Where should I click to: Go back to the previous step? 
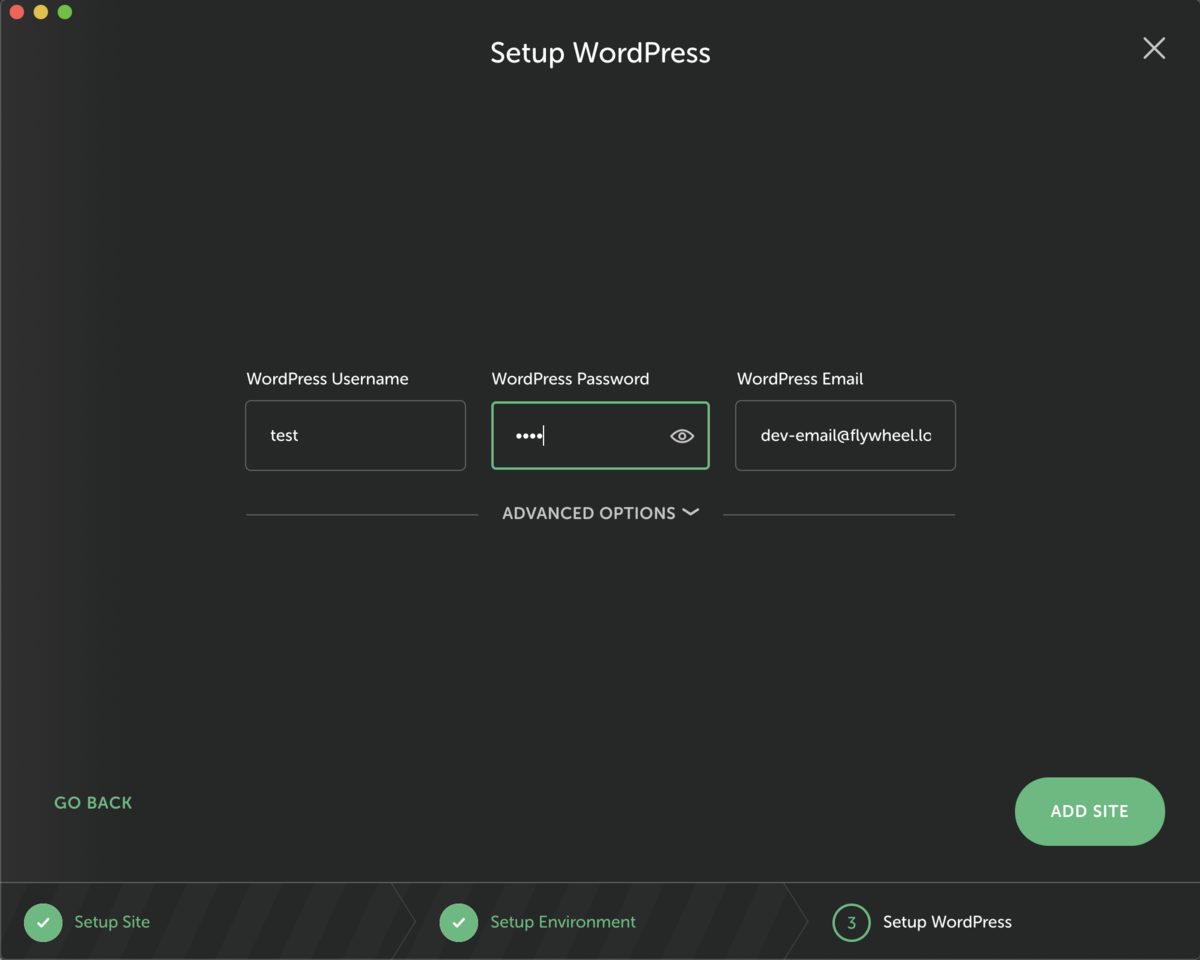(93, 803)
